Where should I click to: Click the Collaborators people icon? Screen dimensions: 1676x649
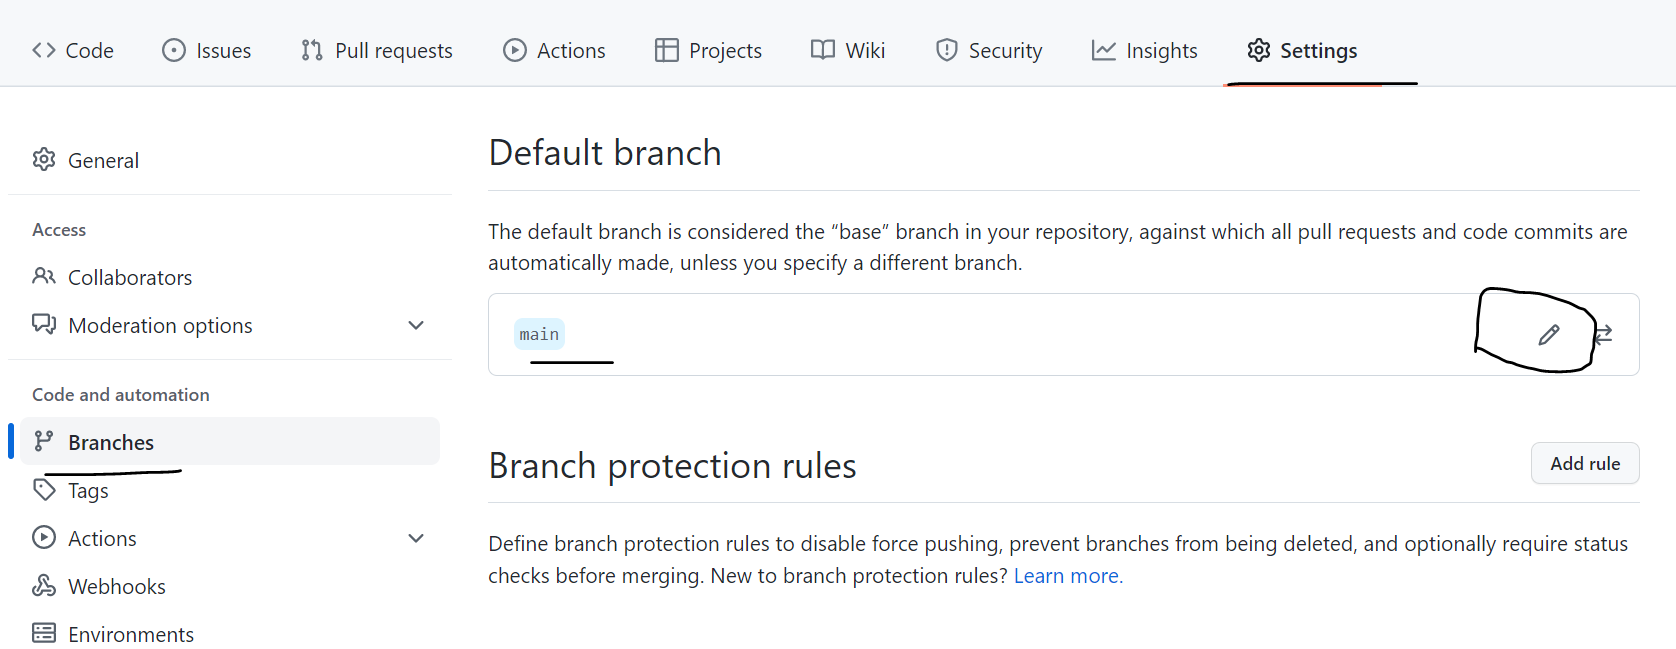[x=44, y=277]
